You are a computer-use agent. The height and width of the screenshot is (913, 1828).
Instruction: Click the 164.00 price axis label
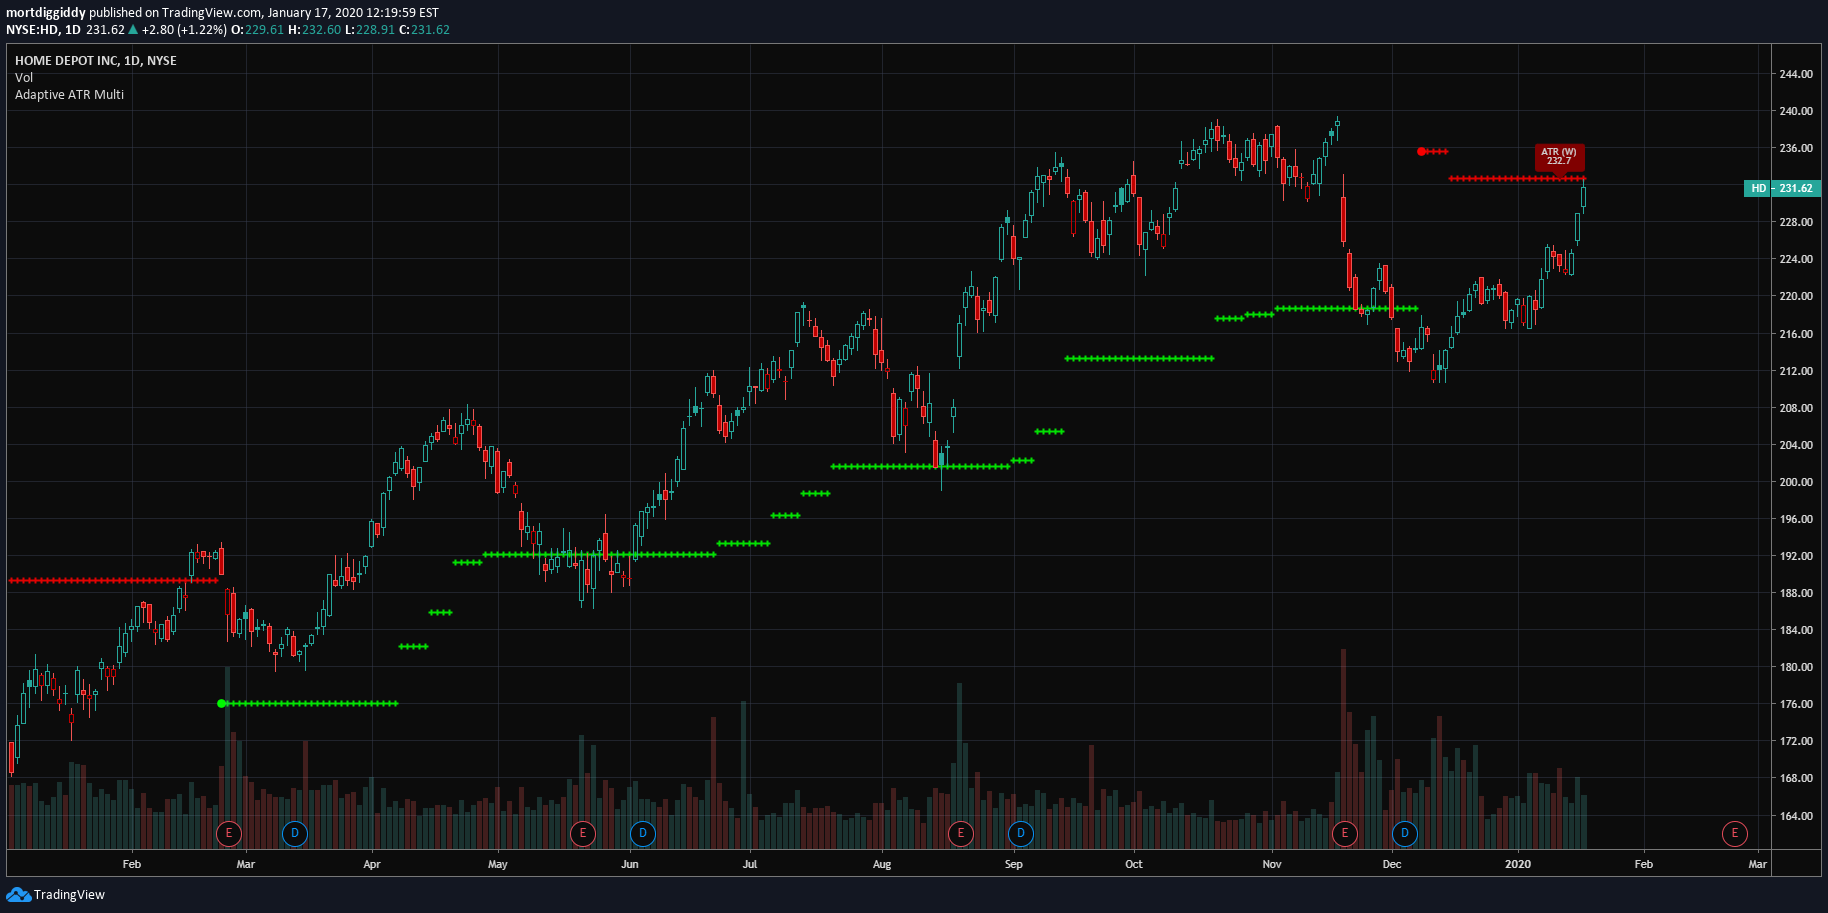(1796, 816)
